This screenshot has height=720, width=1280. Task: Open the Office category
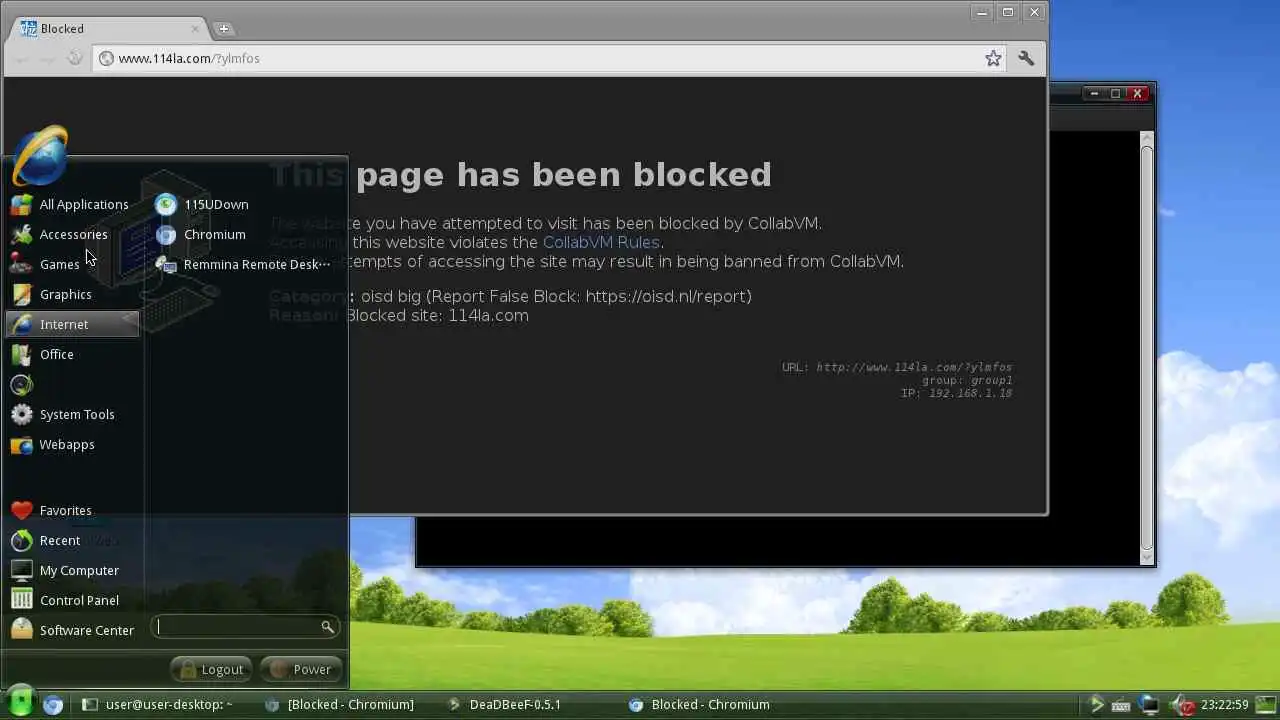coord(72,354)
